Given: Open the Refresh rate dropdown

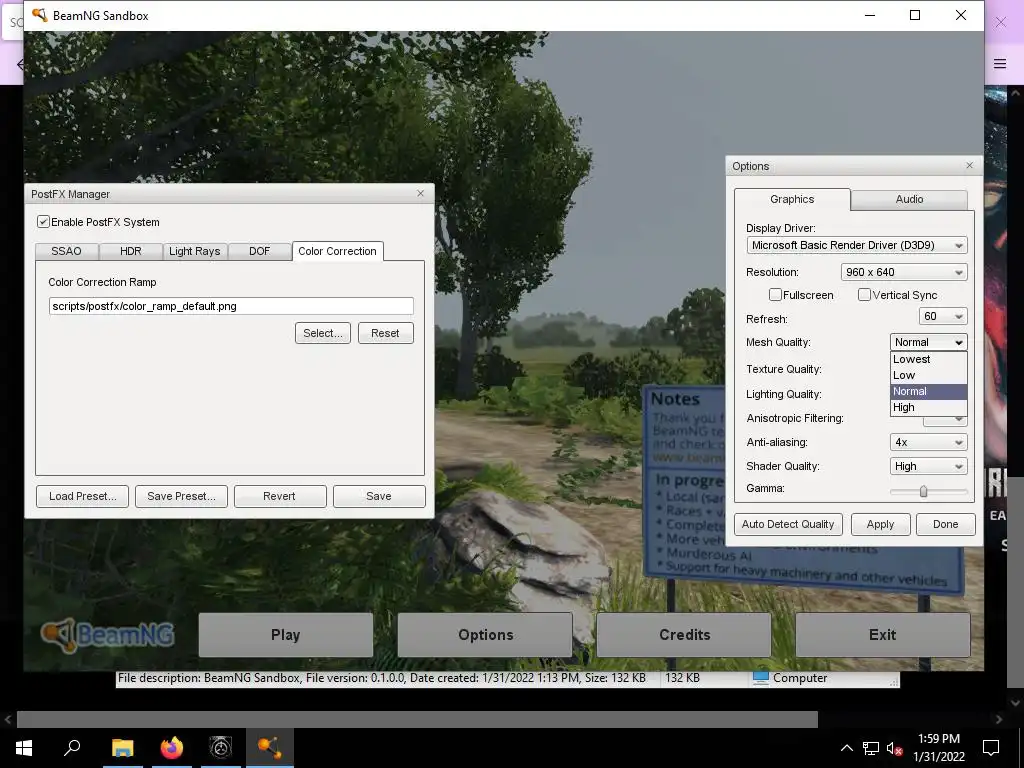Looking at the screenshot, I should (943, 316).
